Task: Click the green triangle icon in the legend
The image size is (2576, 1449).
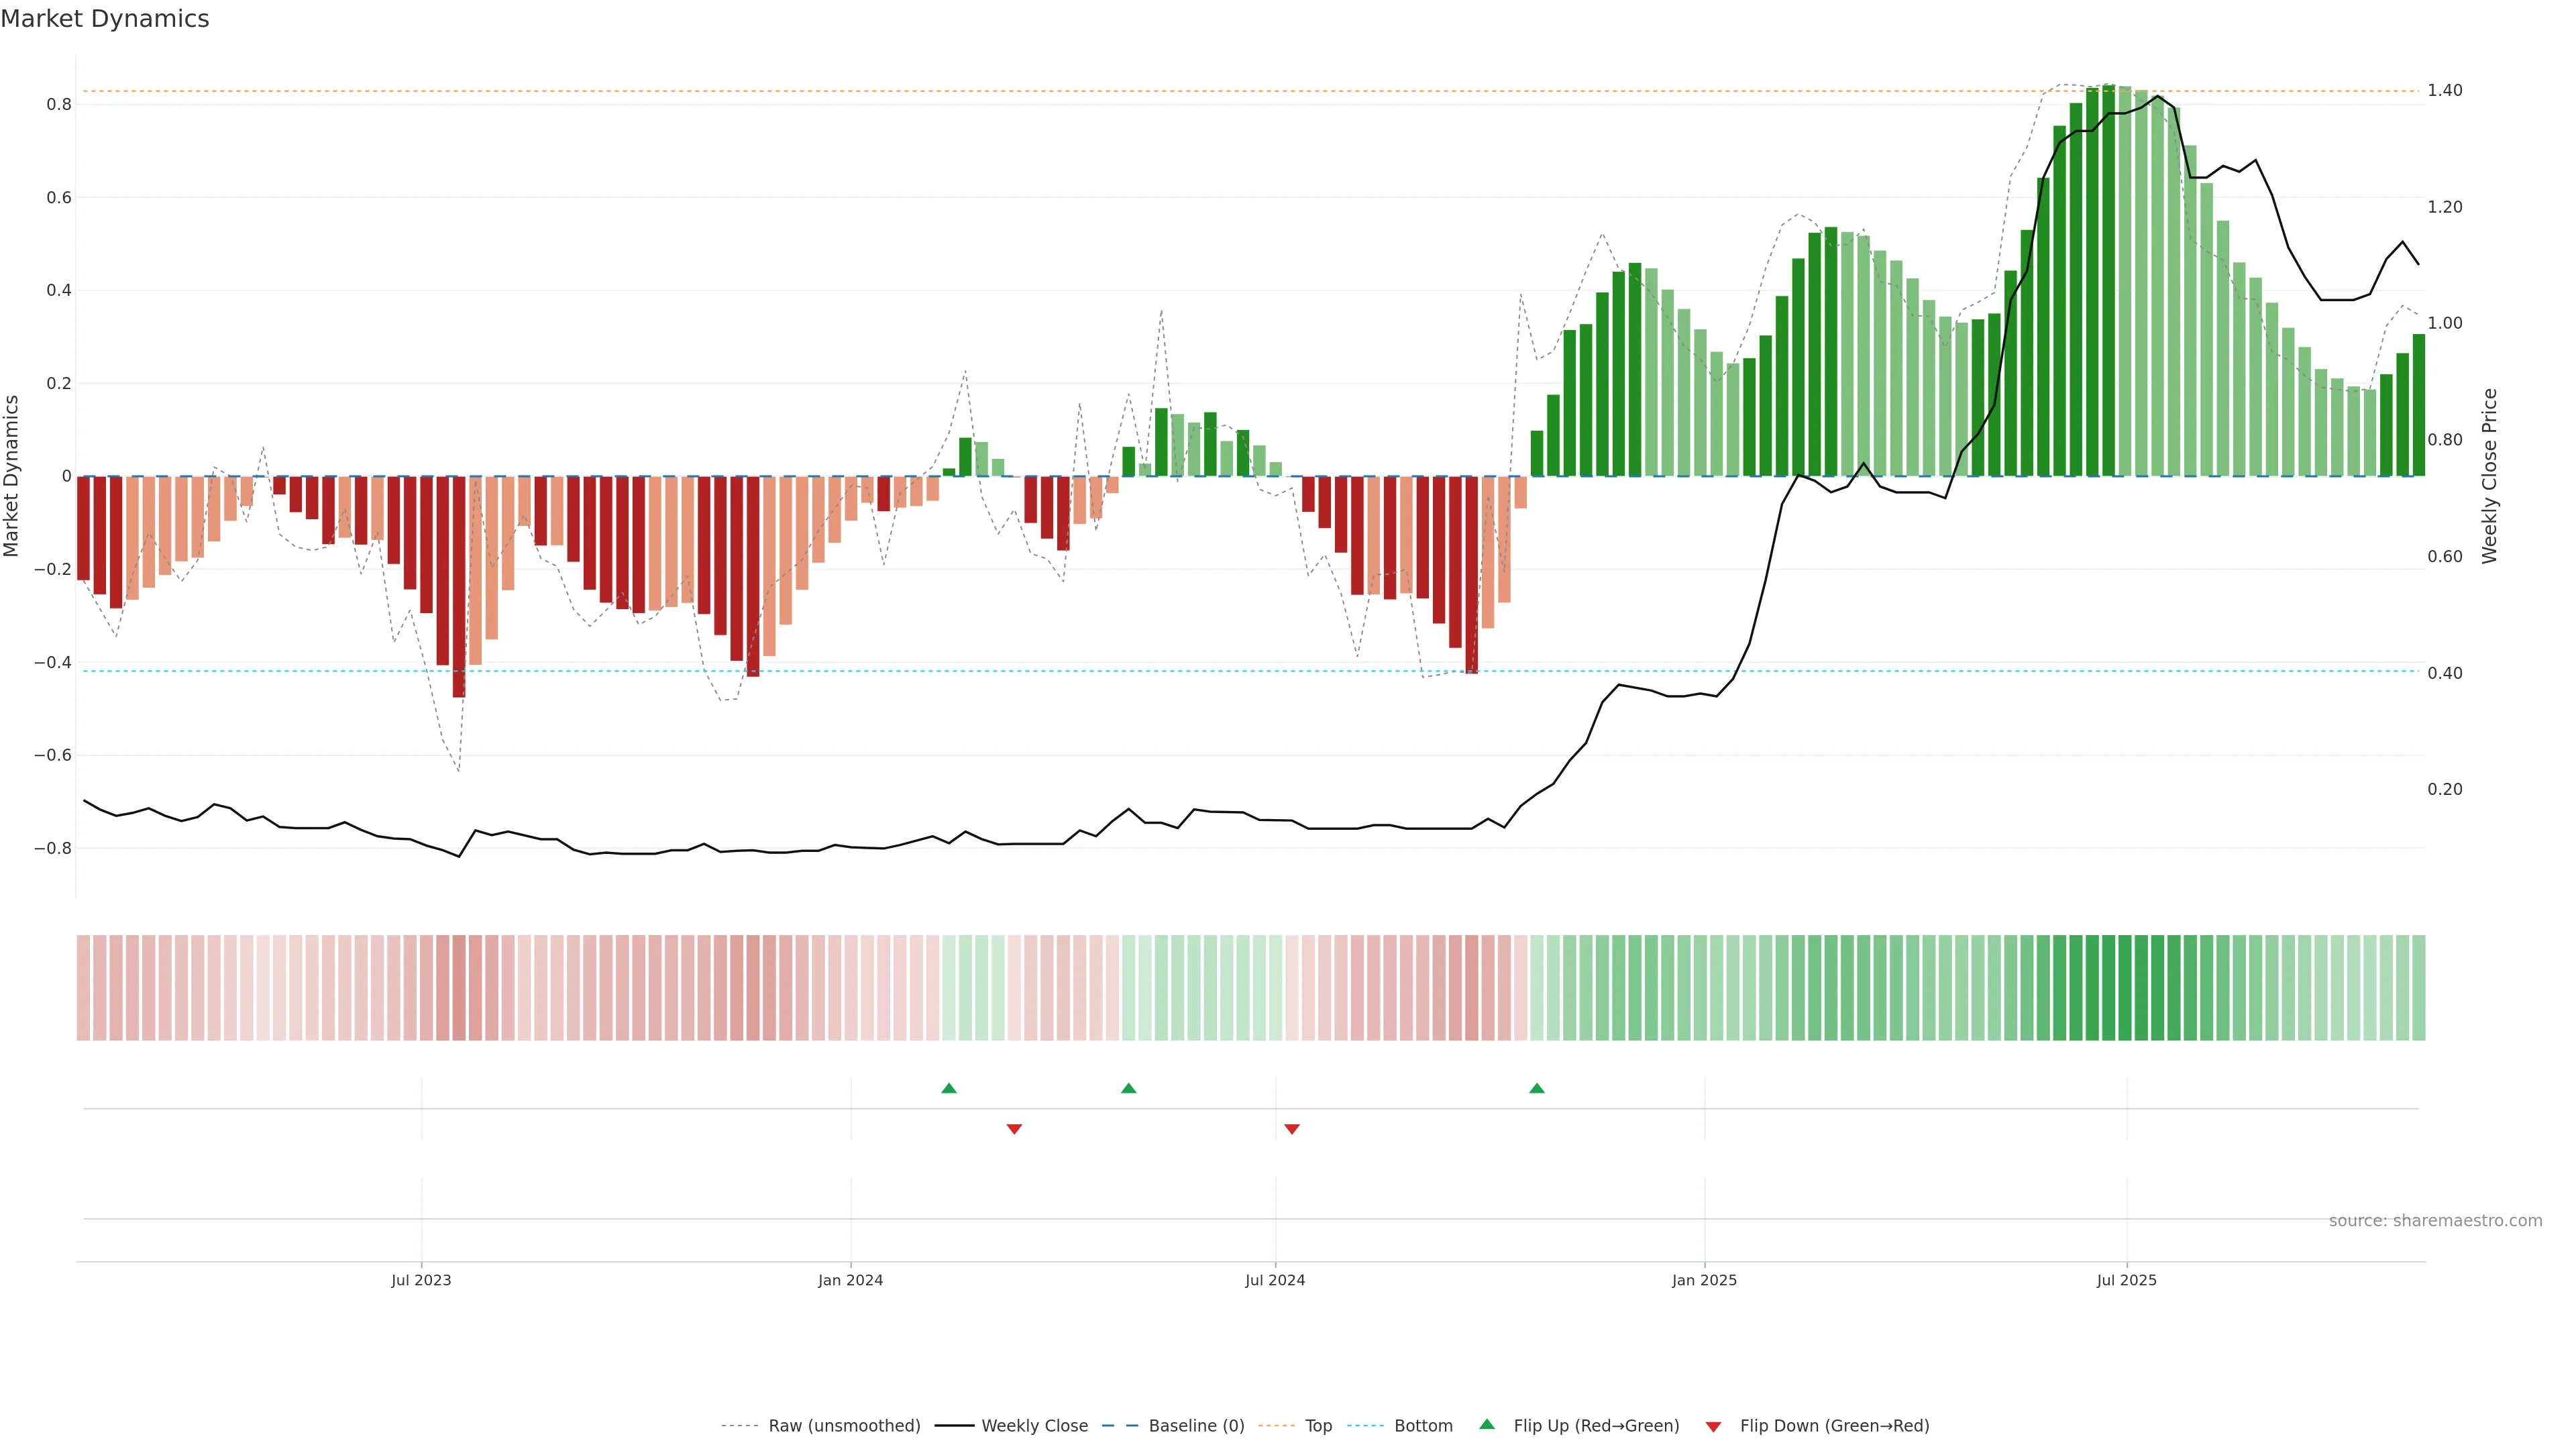Action: [x=1487, y=1424]
